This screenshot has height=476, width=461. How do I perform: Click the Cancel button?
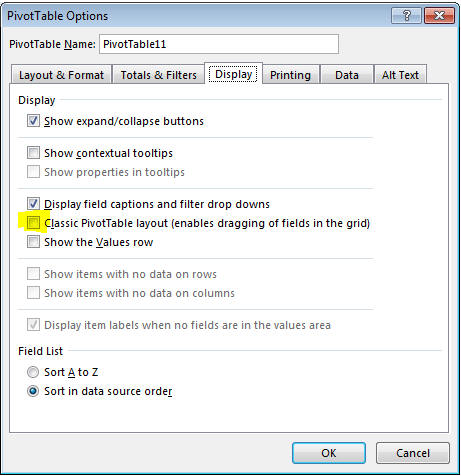(x=413, y=453)
